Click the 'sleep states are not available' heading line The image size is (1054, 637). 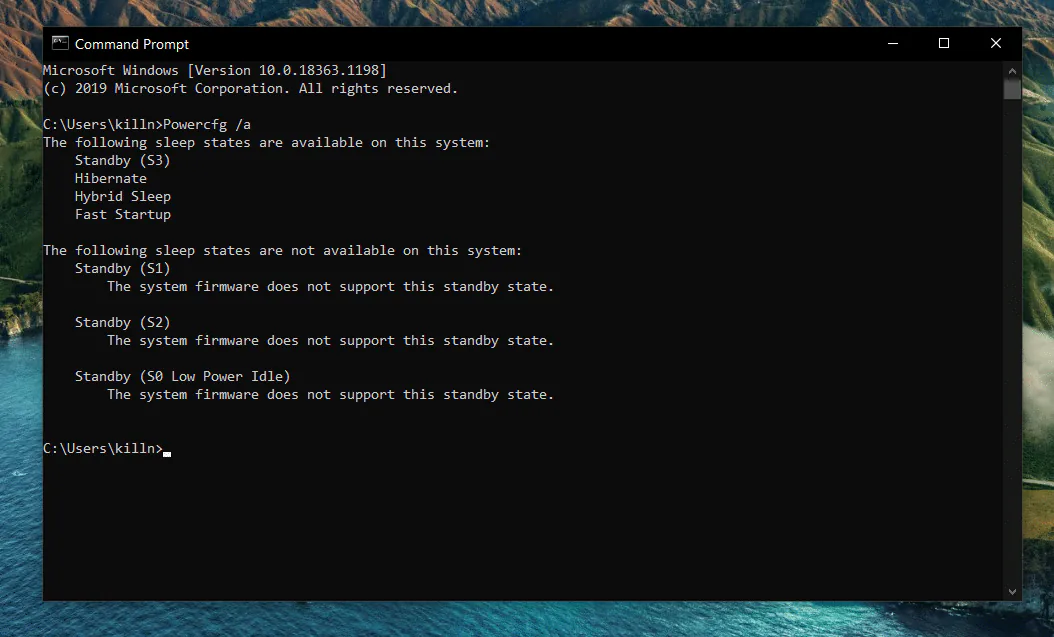coord(282,251)
